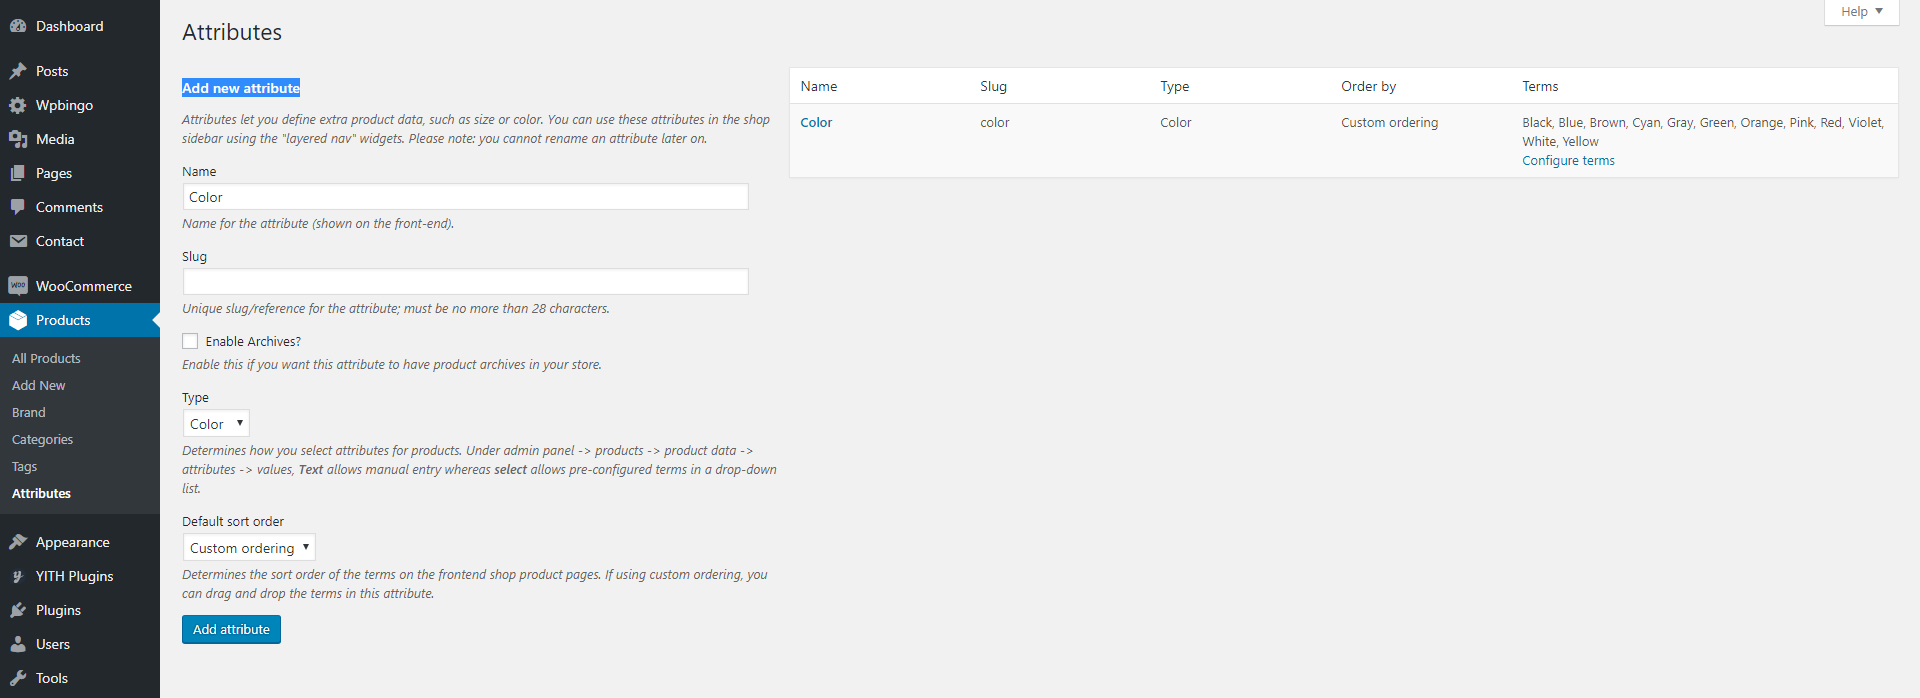Click the Wpbingo gear icon
This screenshot has width=1920, height=698.
18,105
